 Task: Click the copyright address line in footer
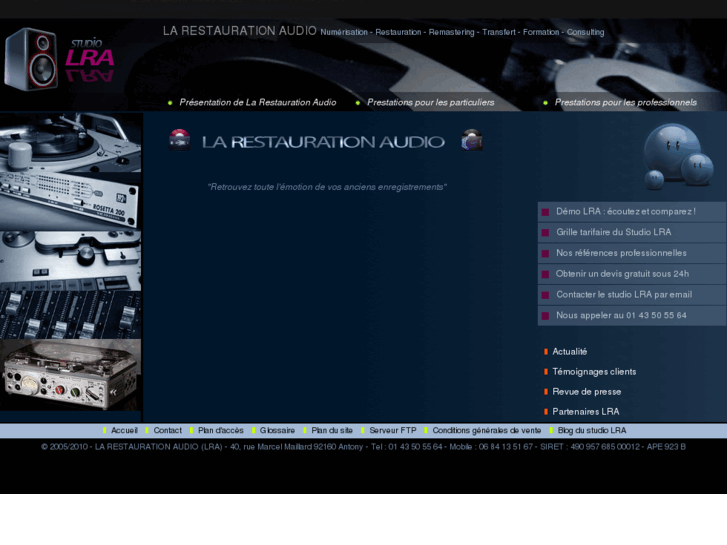[363, 447]
